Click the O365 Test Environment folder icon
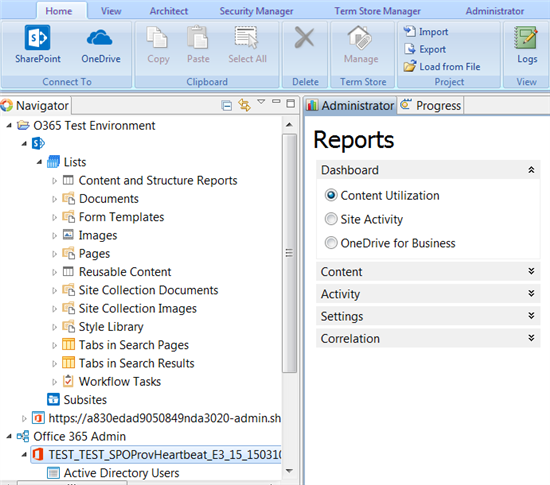This screenshot has width=550, height=485. 23,125
